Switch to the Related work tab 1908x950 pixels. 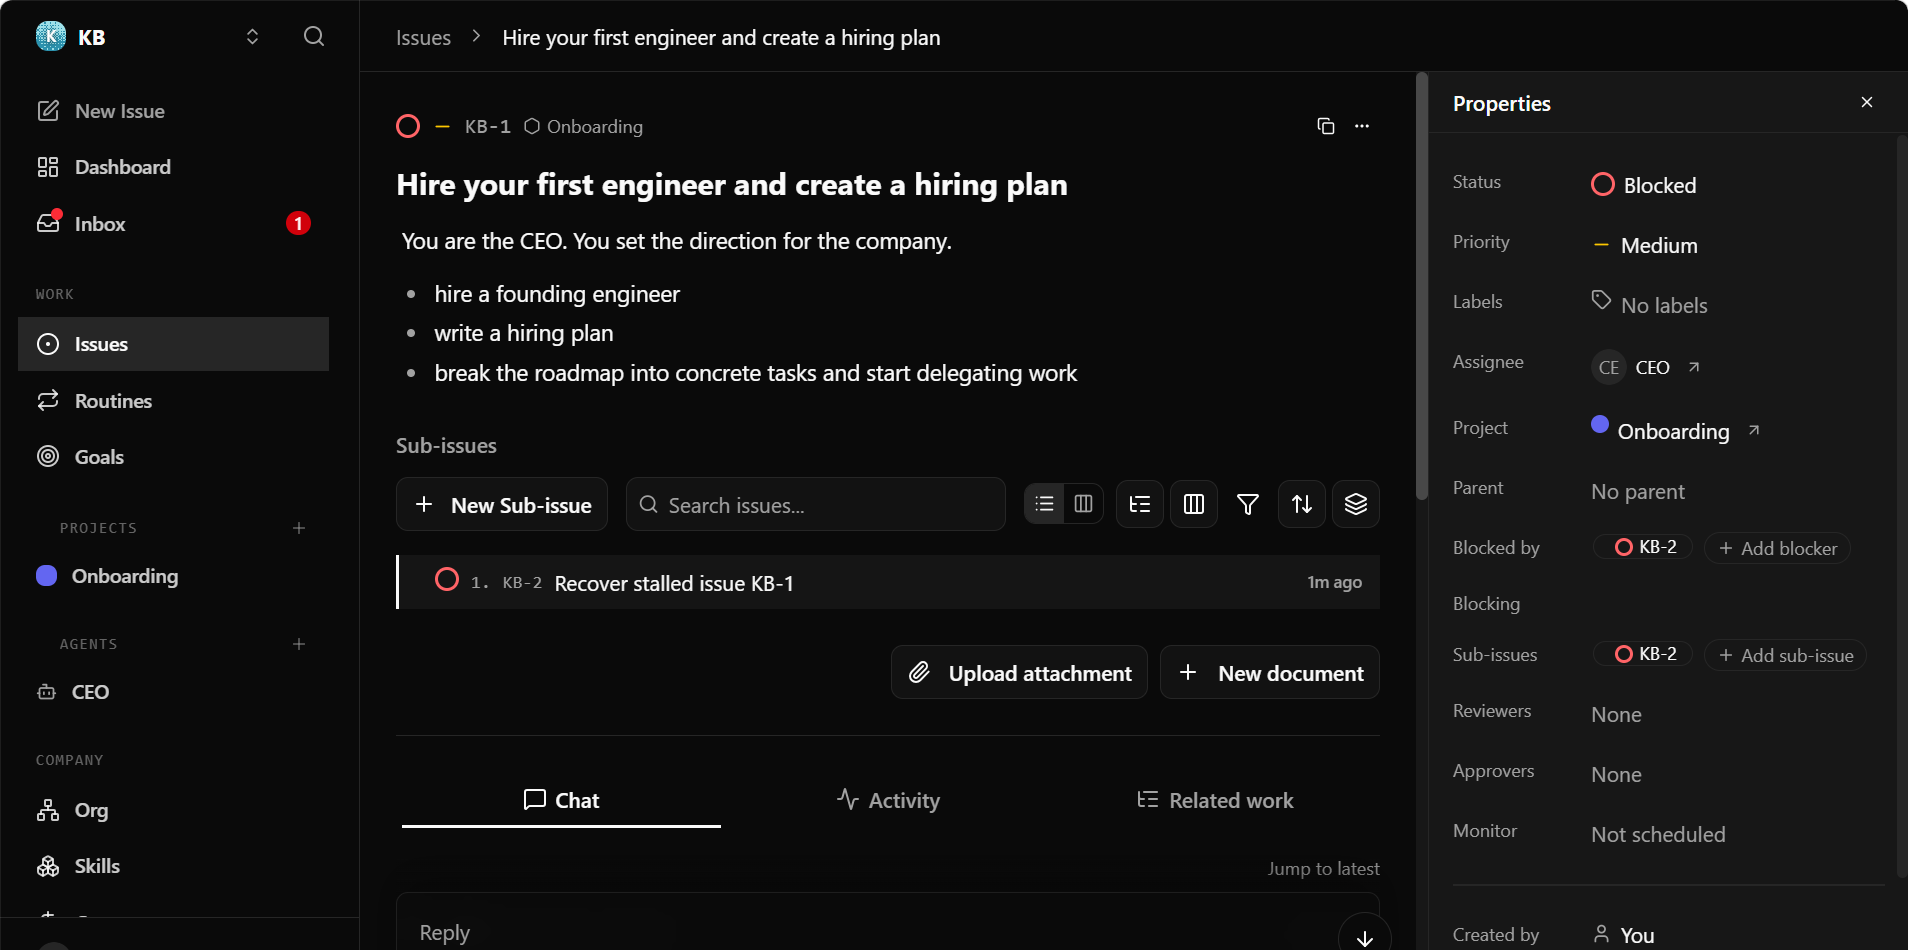point(1215,800)
